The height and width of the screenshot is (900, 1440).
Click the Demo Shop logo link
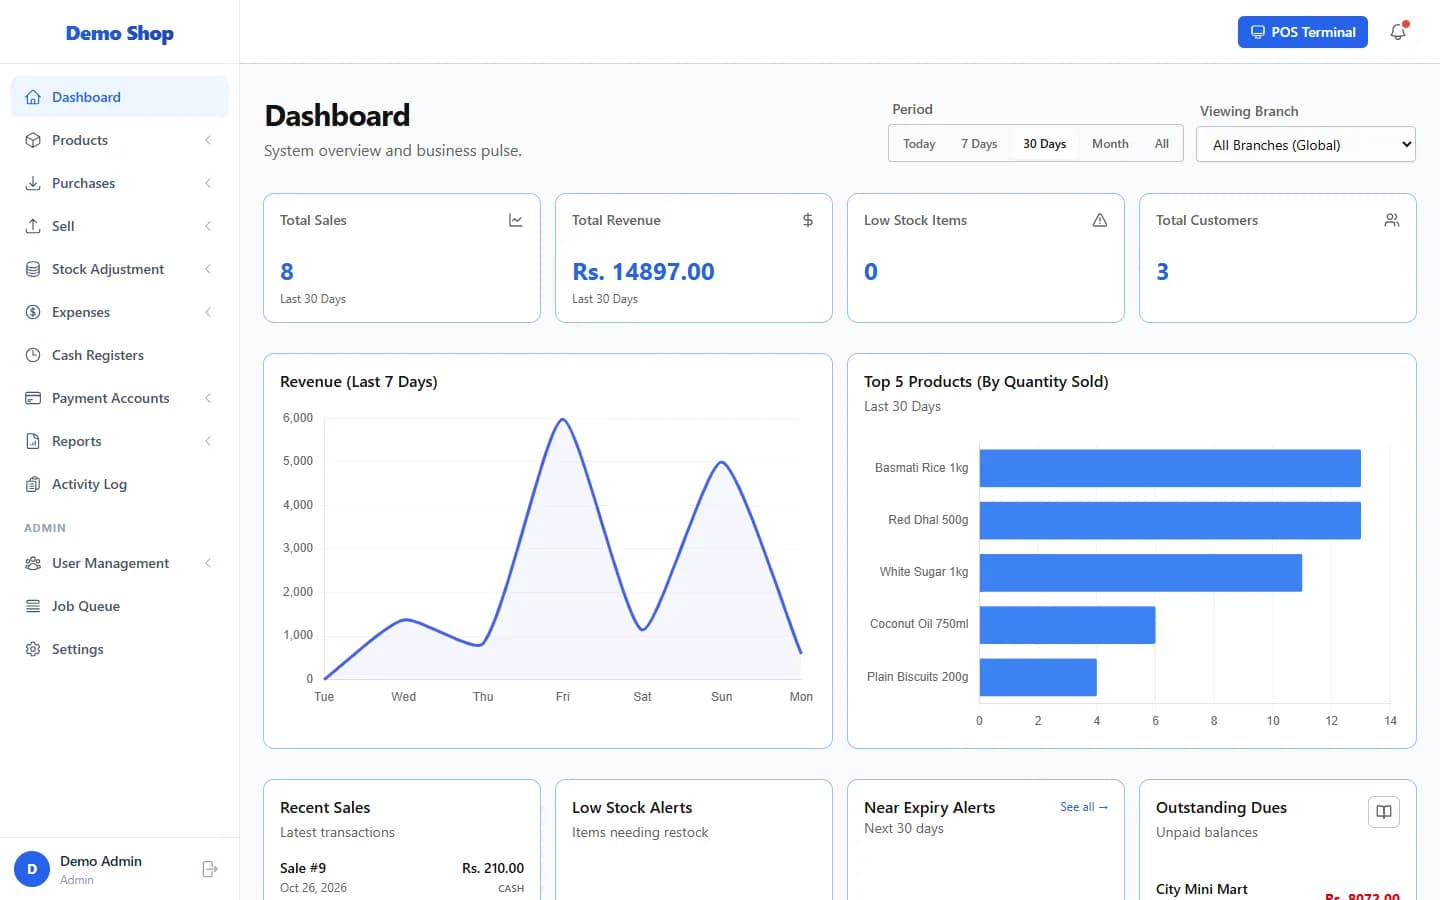tap(120, 33)
